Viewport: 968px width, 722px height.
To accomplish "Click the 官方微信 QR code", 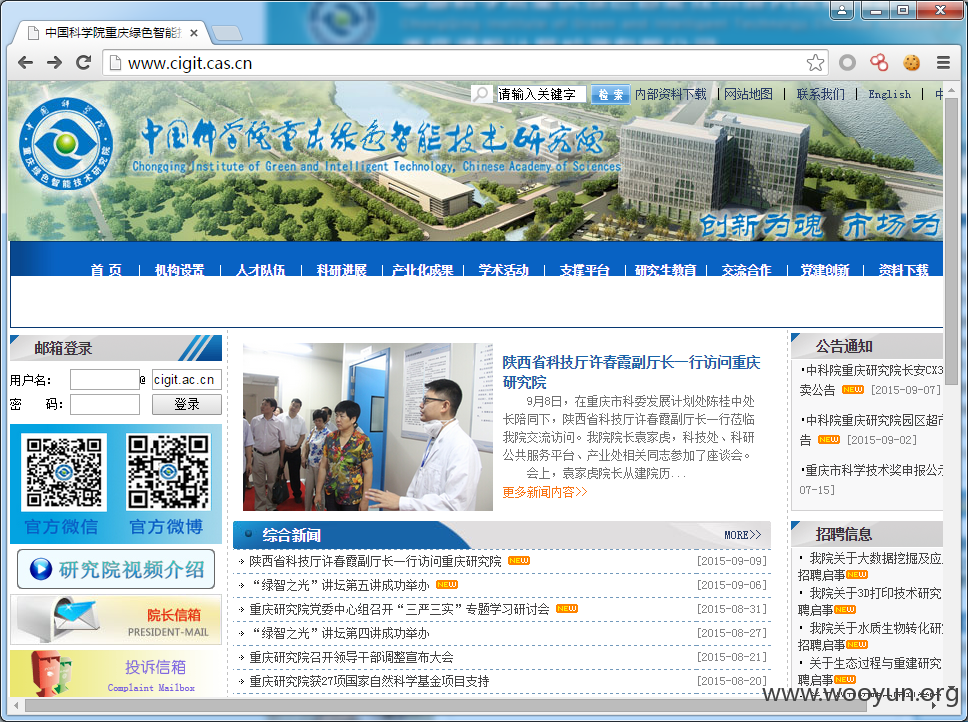I will point(64,472).
